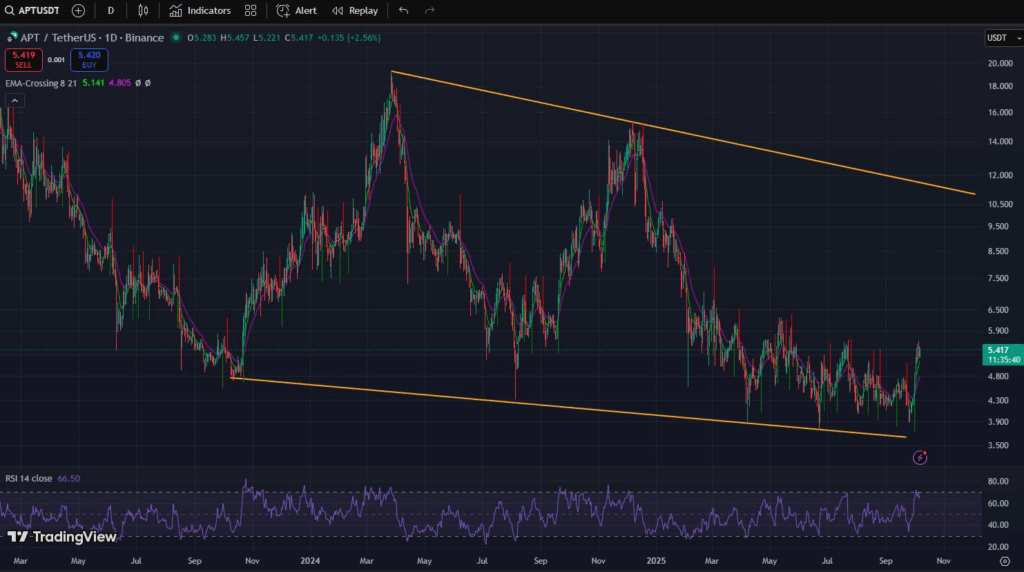Click the blue 5.420 BUY button
Viewport: 1024px width, 572px height.
88,59
